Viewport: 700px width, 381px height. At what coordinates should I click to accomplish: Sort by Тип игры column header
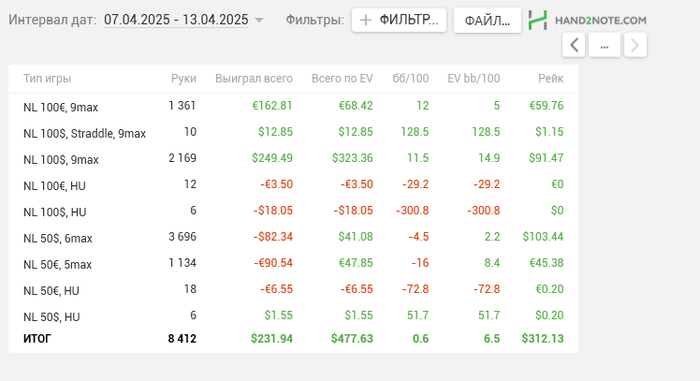(47, 79)
